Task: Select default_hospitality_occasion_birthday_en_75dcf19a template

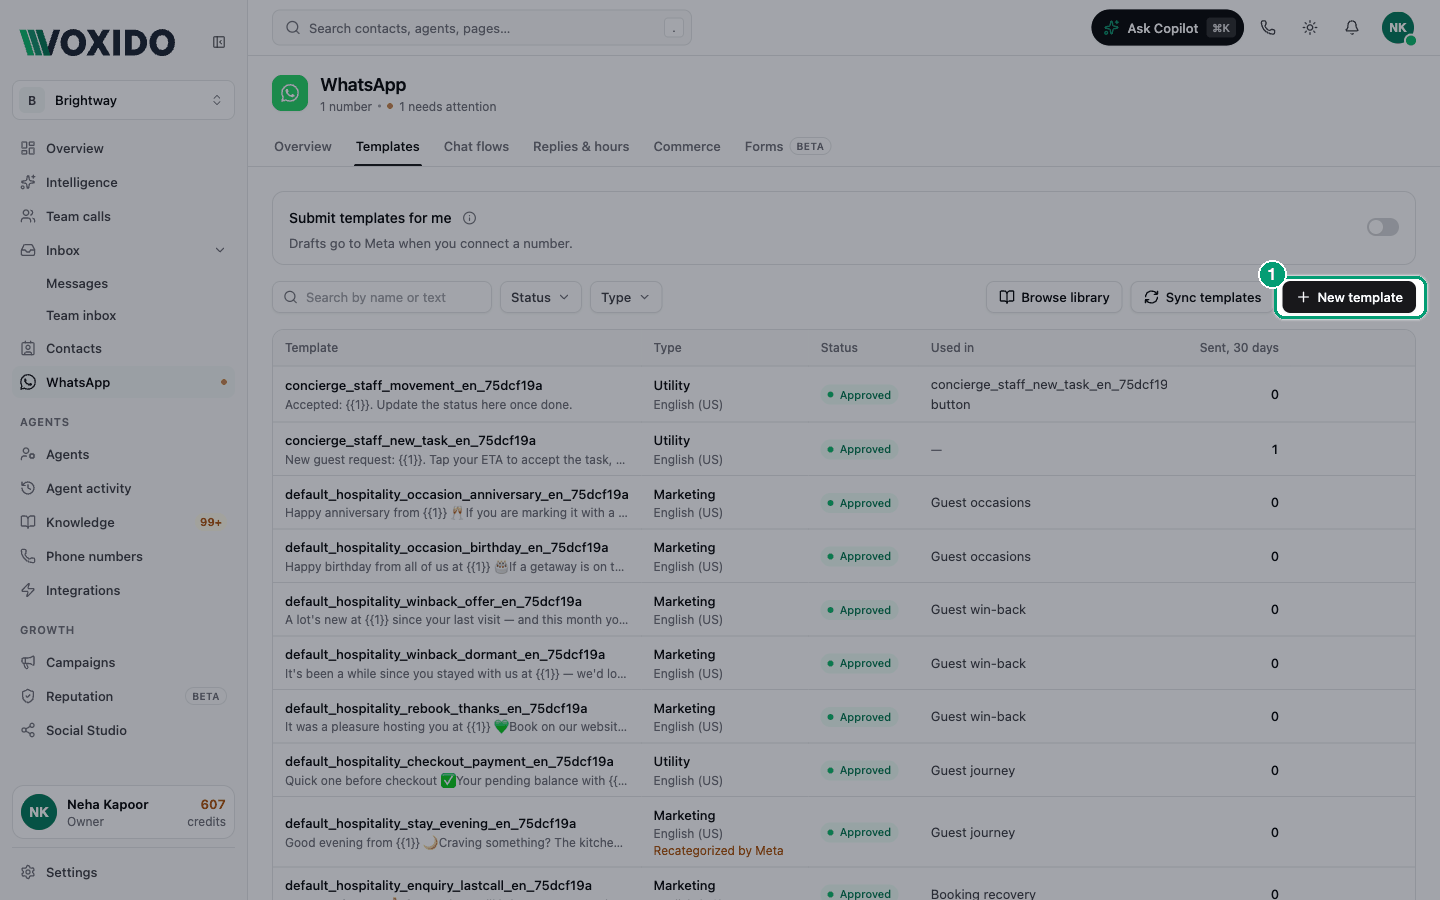Action: (843, 556)
